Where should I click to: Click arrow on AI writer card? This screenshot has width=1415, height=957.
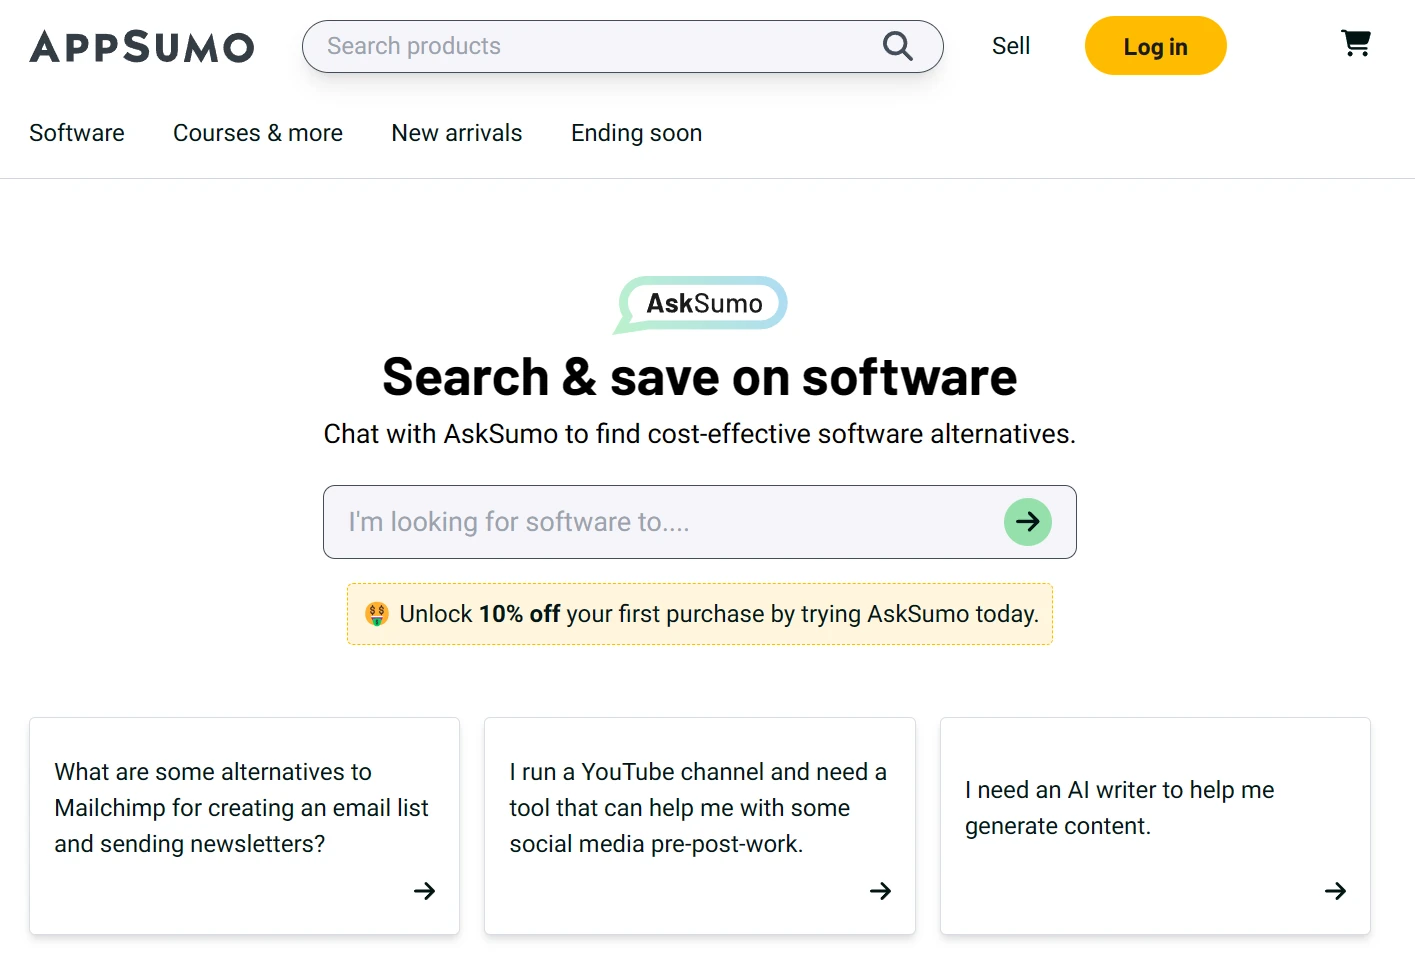tap(1335, 891)
